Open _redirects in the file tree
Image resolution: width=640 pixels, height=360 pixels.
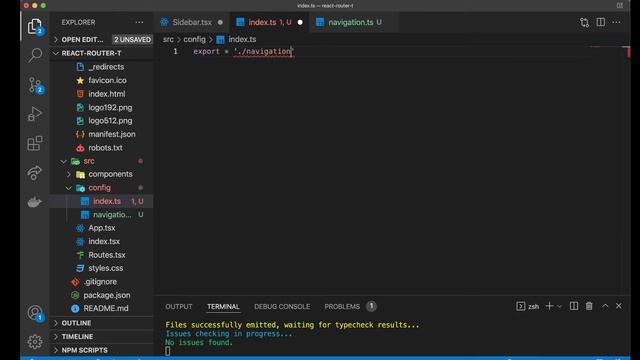[x=106, y=67]
